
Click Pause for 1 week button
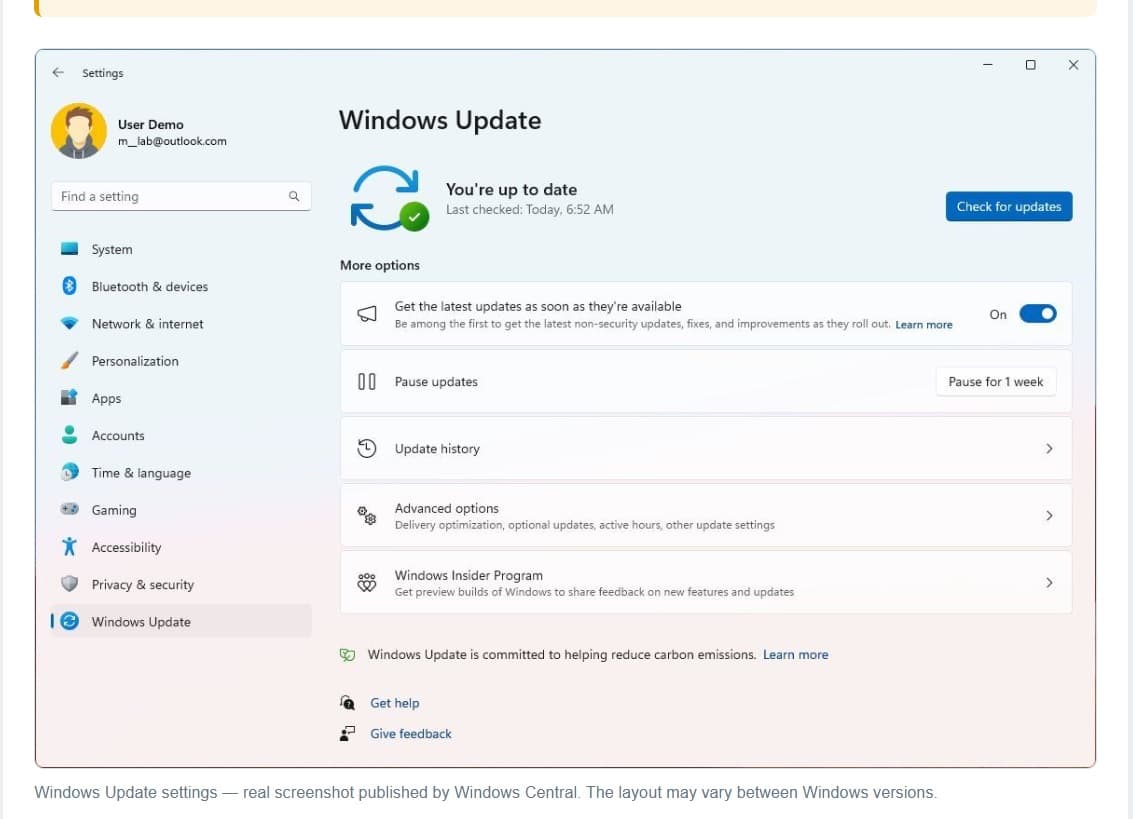tap(996, 382)
